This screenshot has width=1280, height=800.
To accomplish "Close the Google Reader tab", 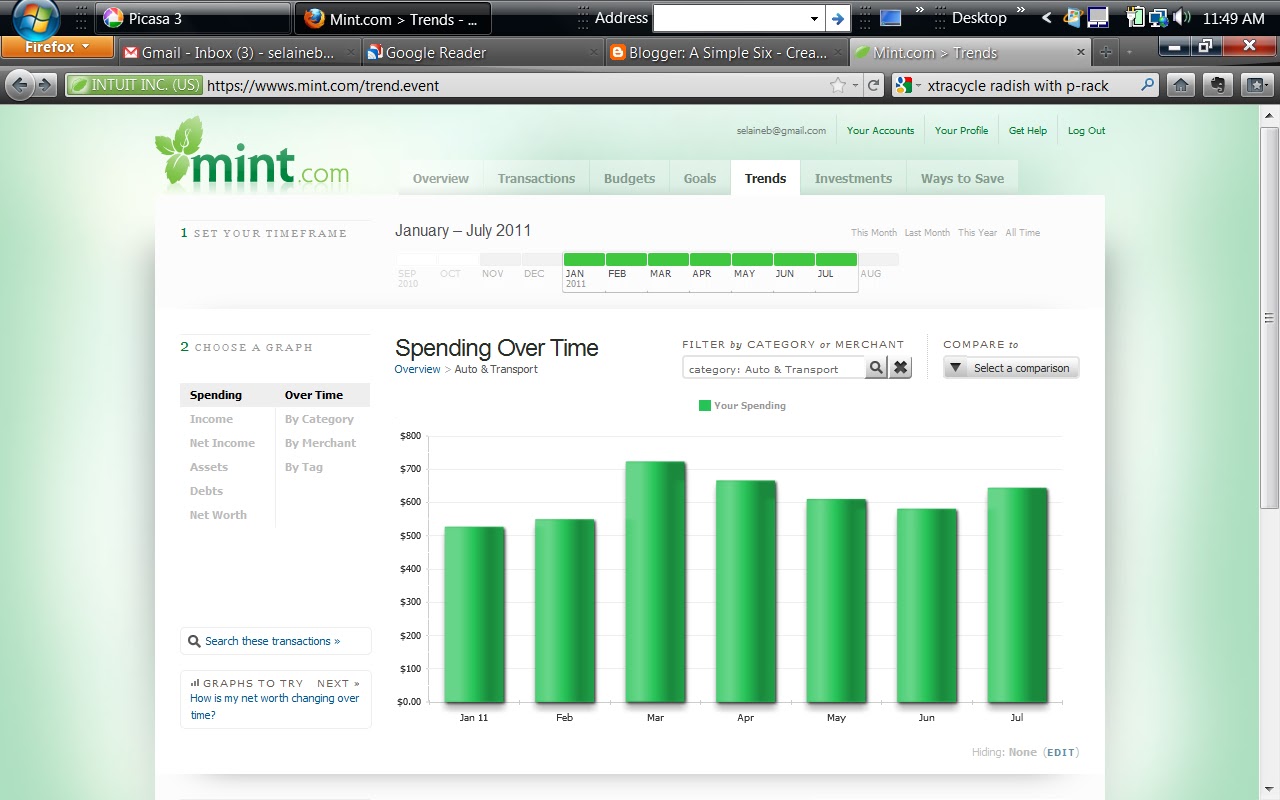I will pyautogui.click(x=594, y=53).
